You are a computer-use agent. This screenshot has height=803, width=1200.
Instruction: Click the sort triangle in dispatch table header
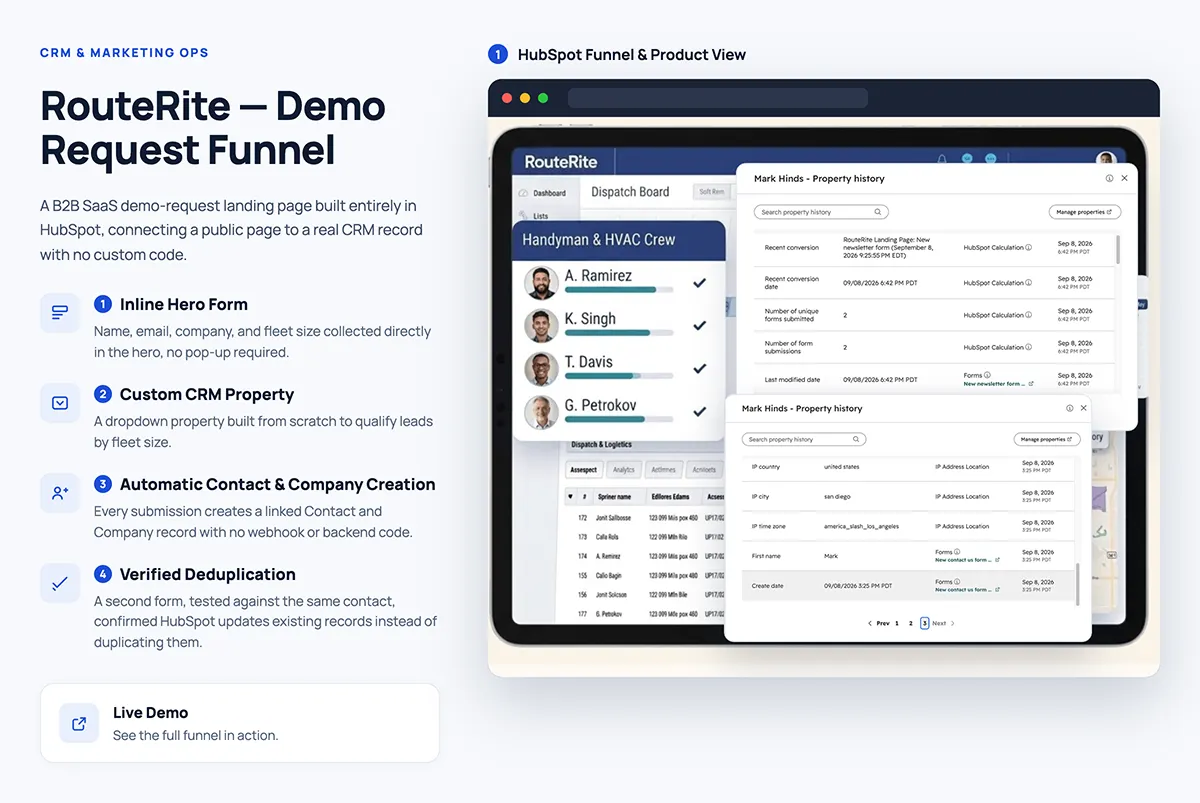coord(571,496)
